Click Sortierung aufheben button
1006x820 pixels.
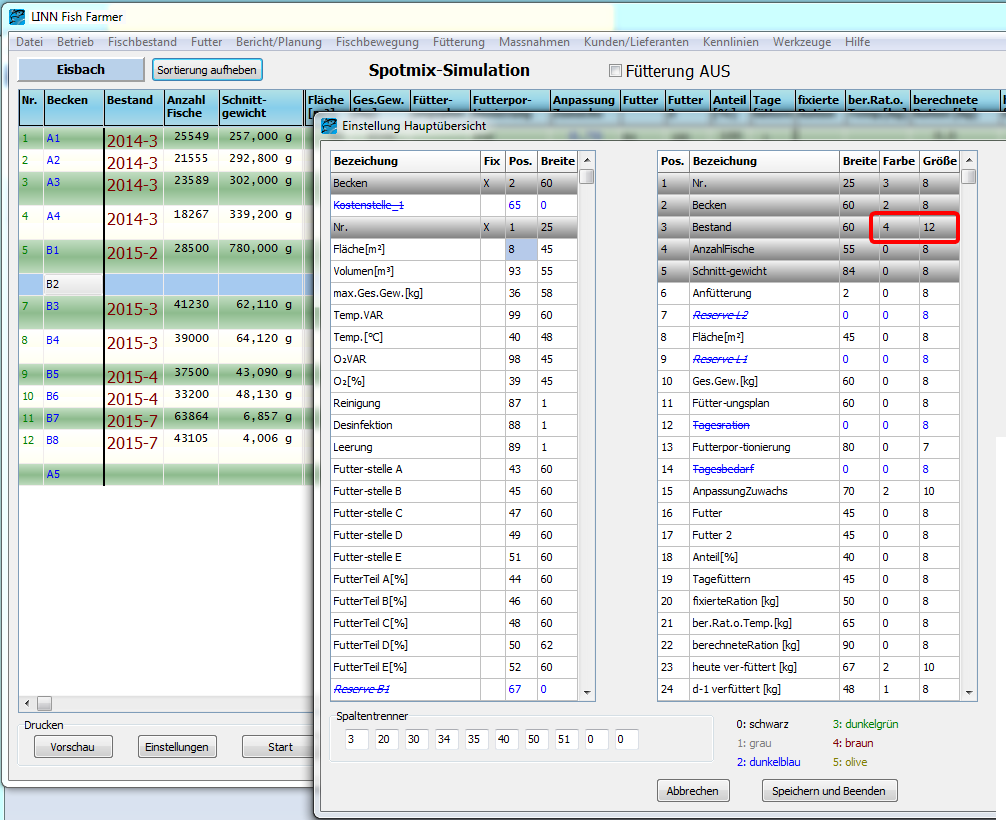[207, 69]
